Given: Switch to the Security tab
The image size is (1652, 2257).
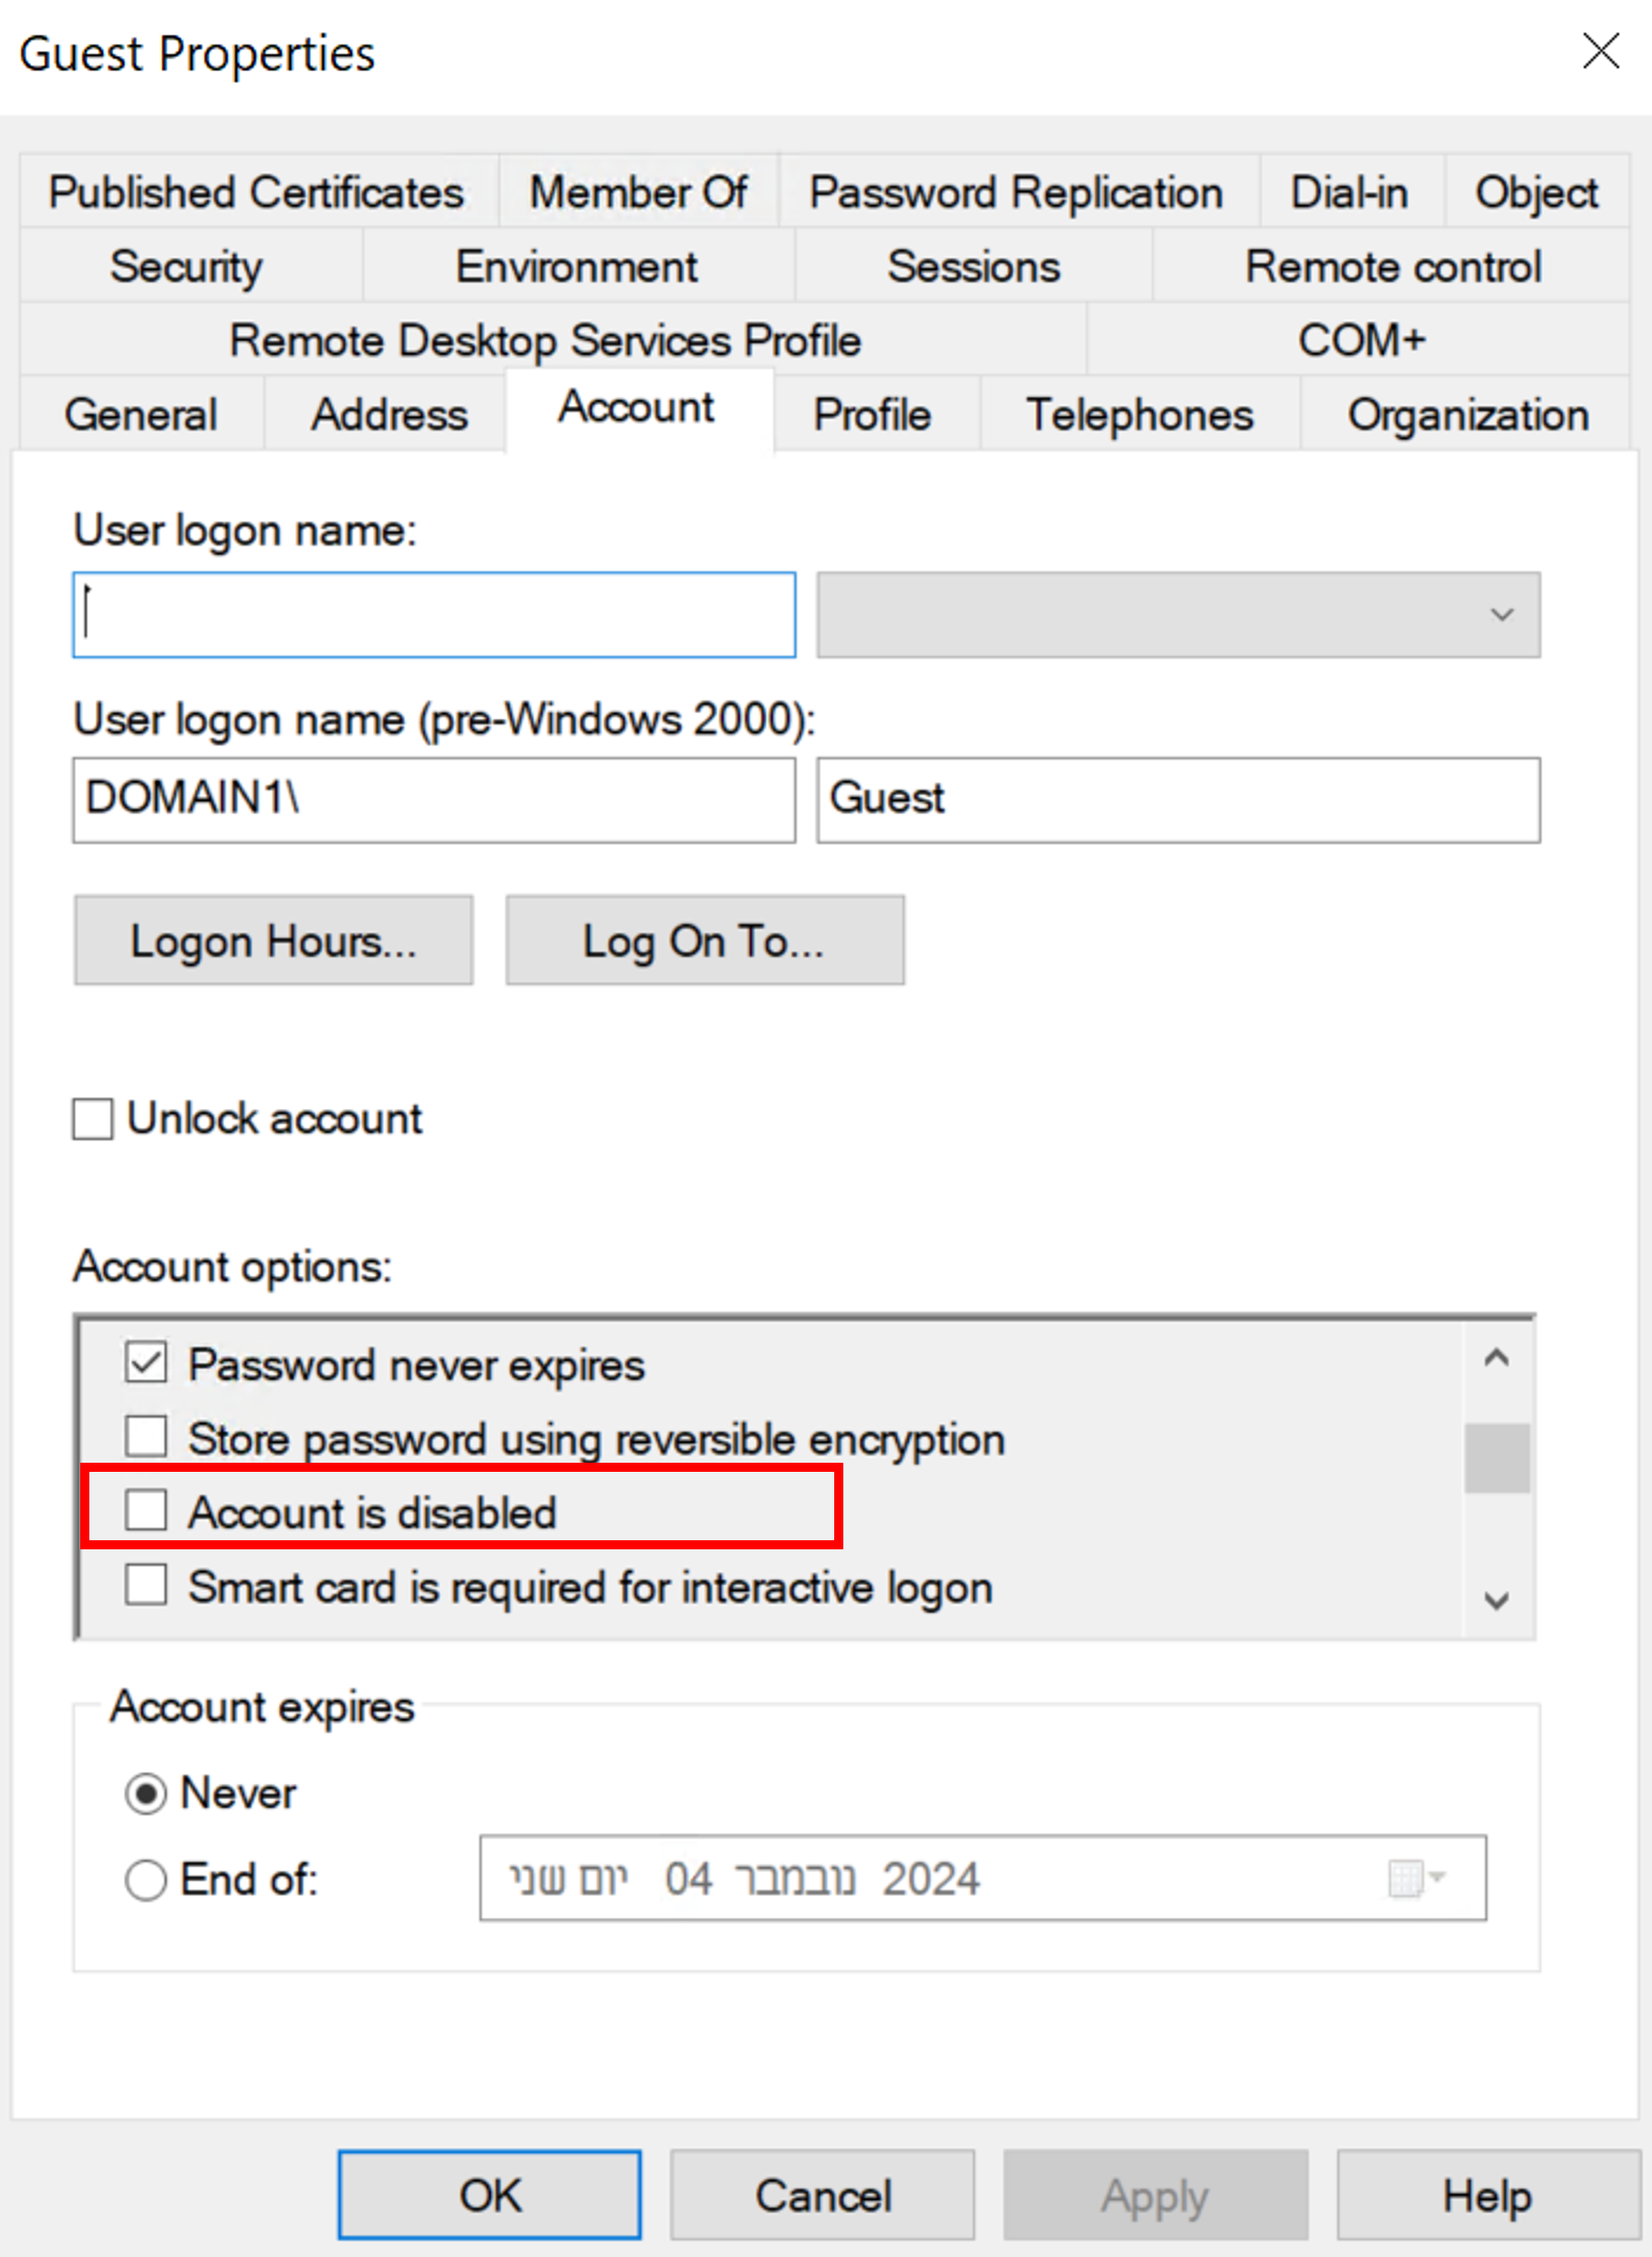Looking at the screenshot, I should click(186, 266).
